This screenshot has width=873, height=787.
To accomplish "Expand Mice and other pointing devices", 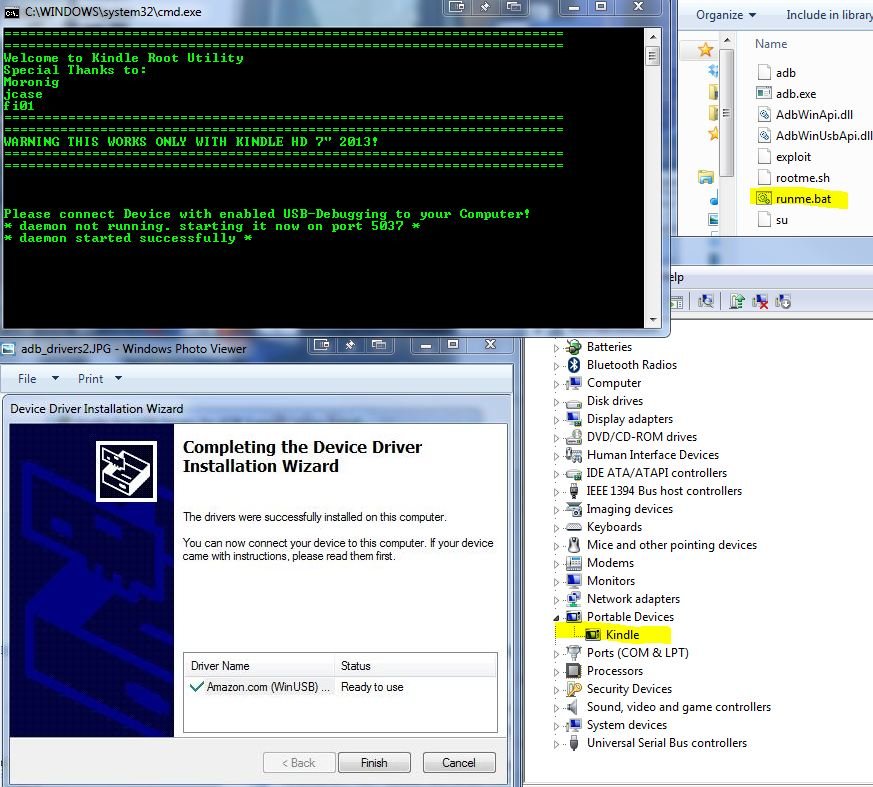I will (556, 547).
